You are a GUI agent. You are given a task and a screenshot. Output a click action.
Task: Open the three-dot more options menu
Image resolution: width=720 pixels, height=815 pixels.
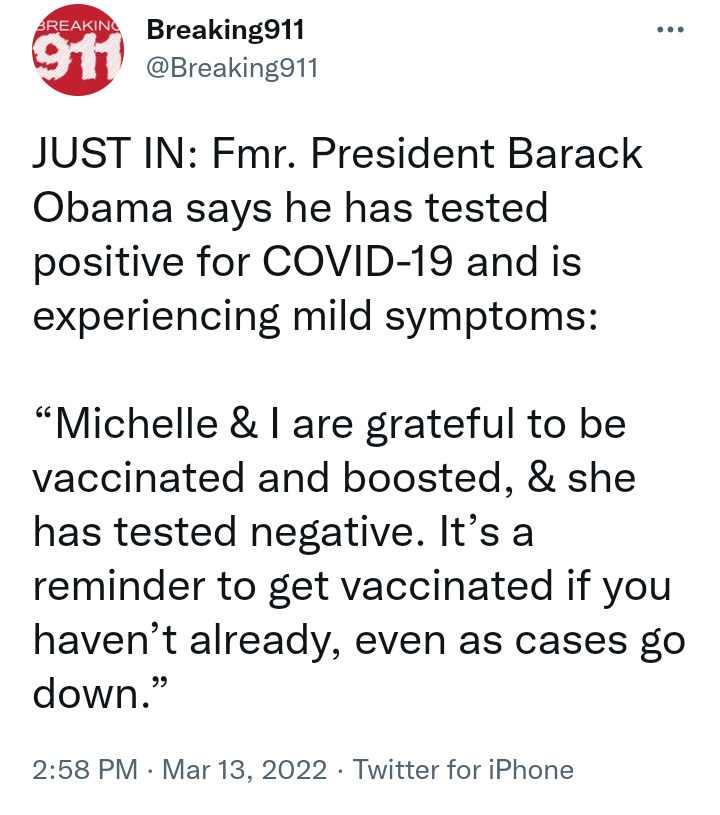click(x=670, y=30)
